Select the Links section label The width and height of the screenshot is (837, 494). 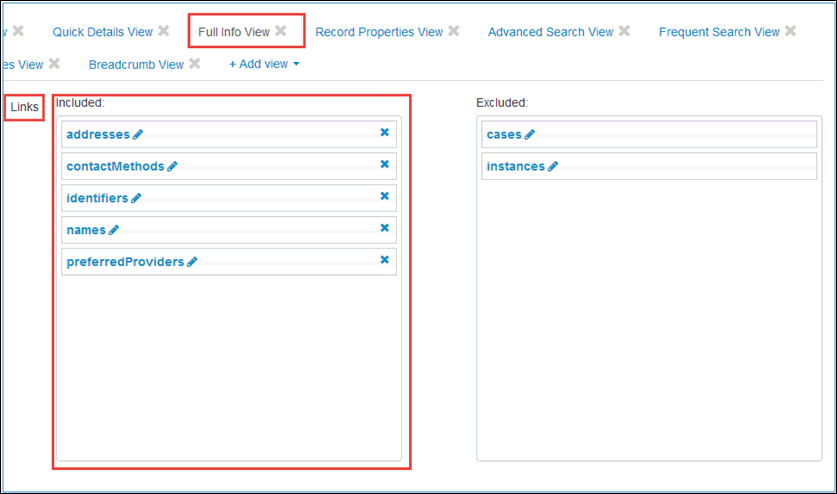pyautogui.click(x=24, y=107)
